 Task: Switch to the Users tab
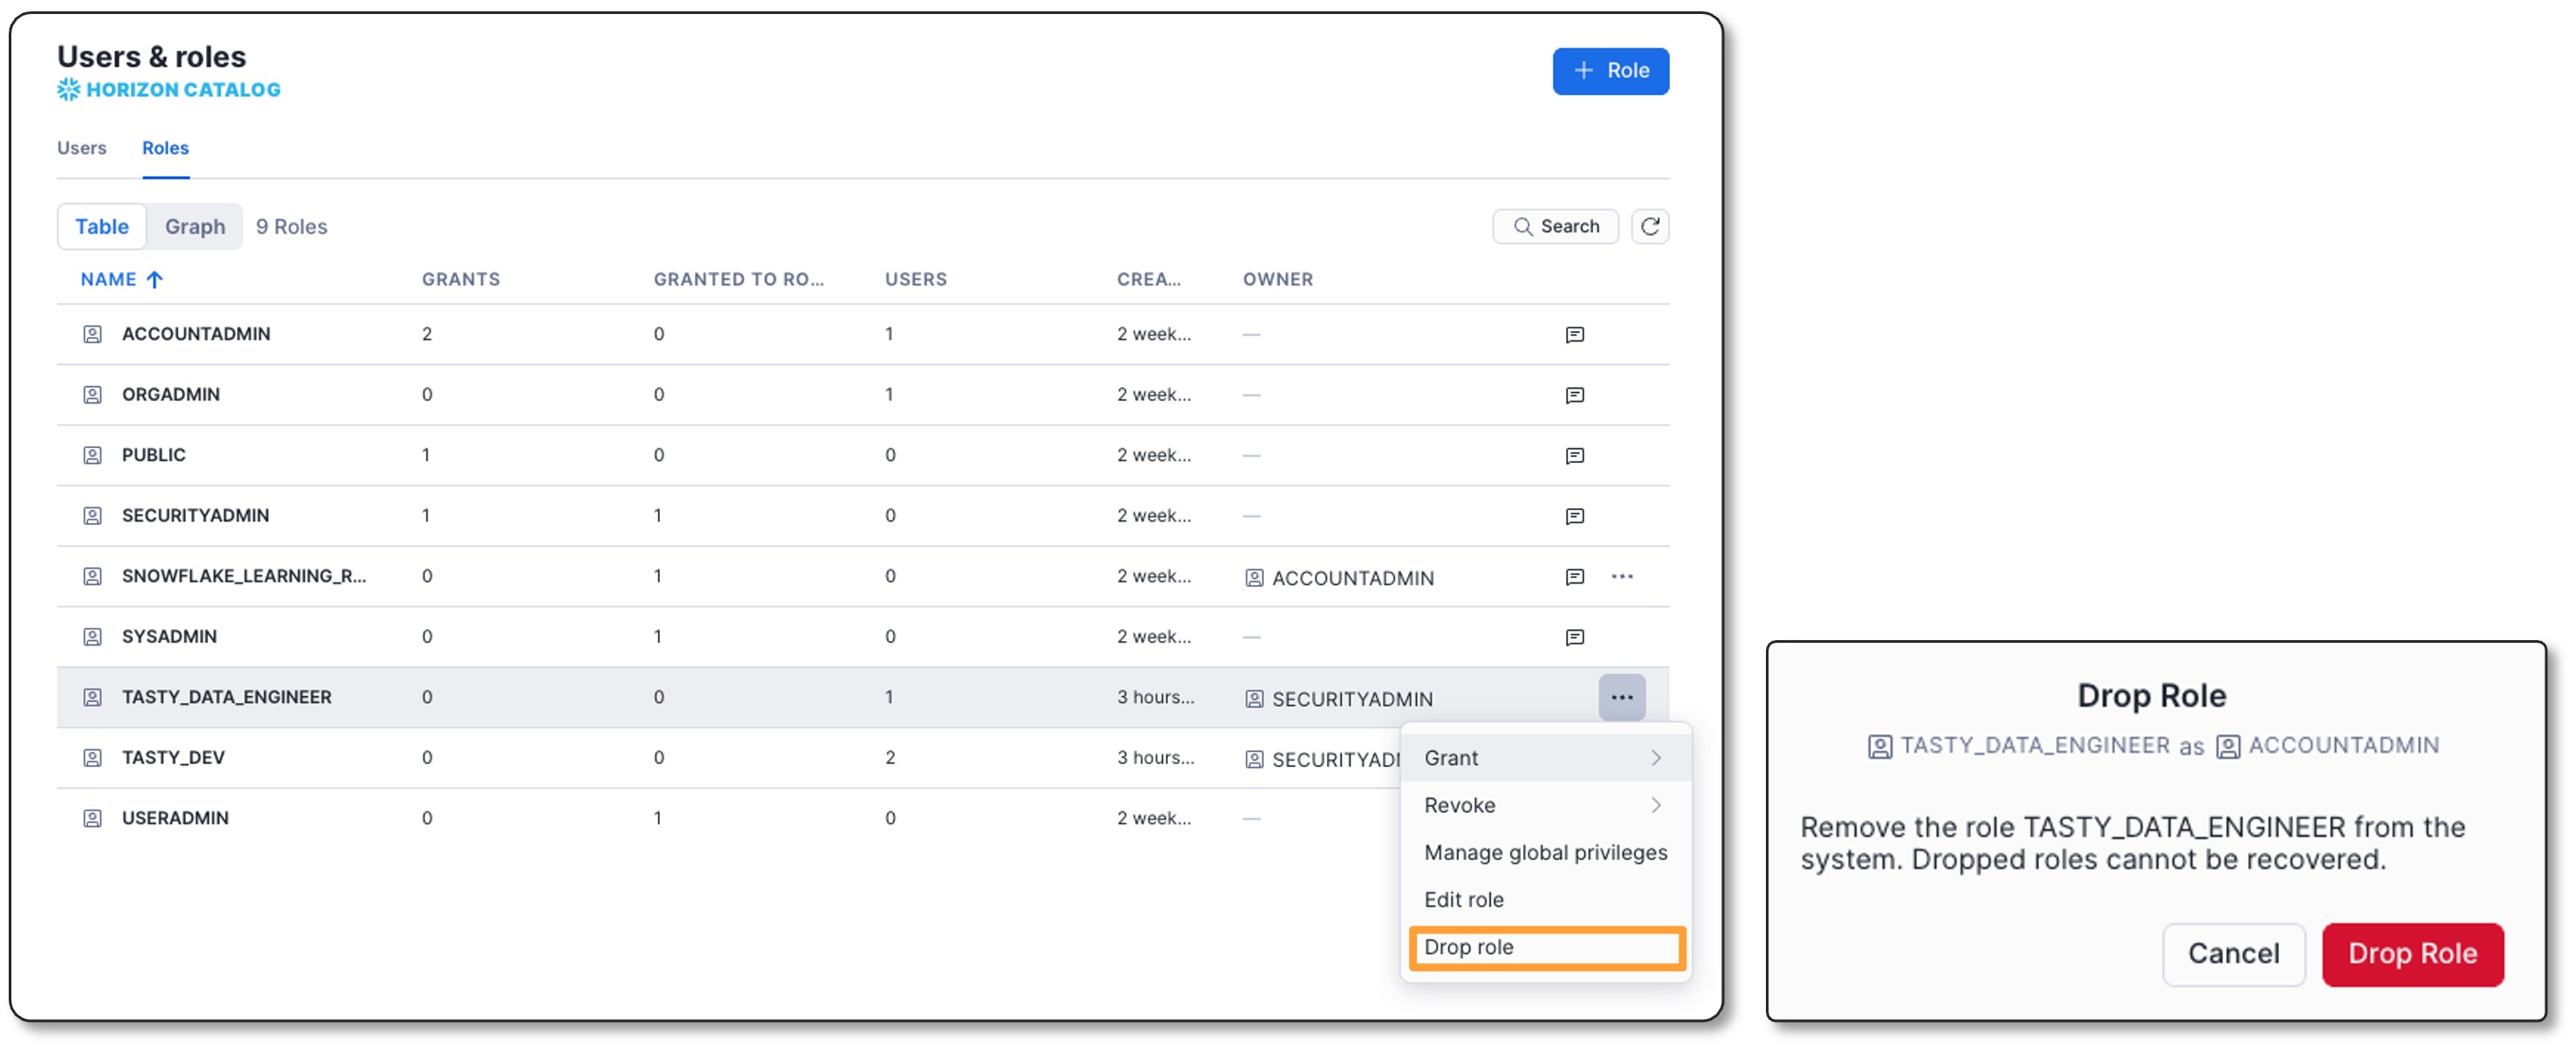(x=81, y=148)
